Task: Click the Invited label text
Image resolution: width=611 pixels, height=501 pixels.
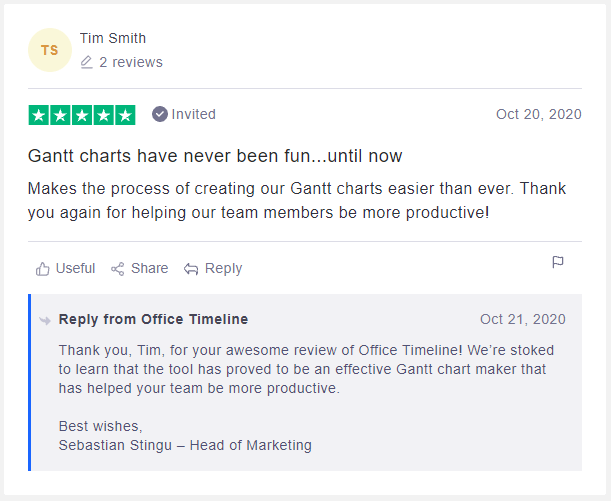Action: coord(193,114)
